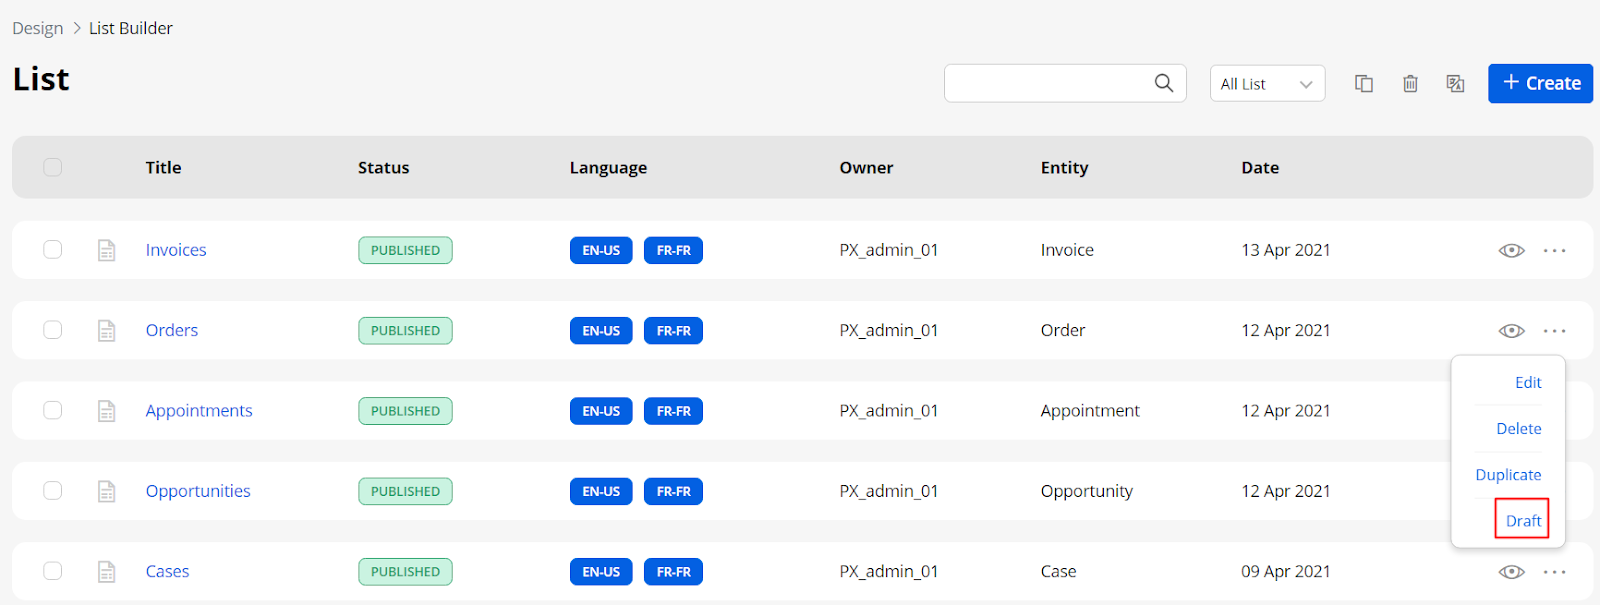Screen dimensions: 1600x605
Task: Click the translate toolbar icon
Action: [x=1455, y=84]
